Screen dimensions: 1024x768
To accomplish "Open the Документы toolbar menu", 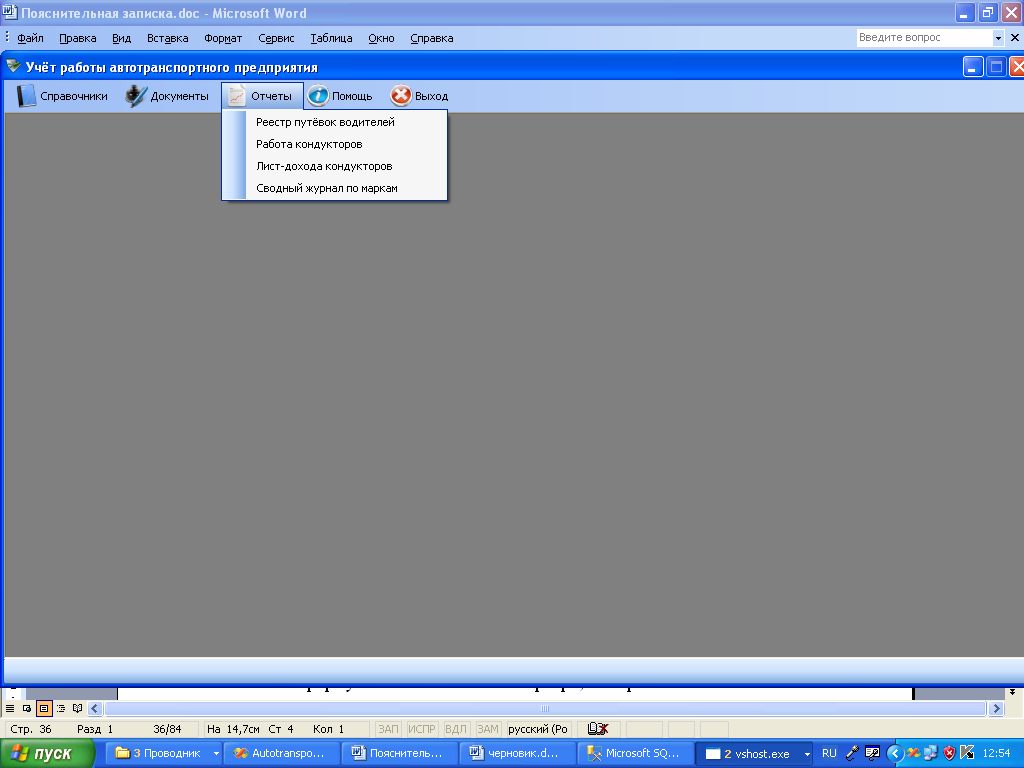I will coord(167,96).
